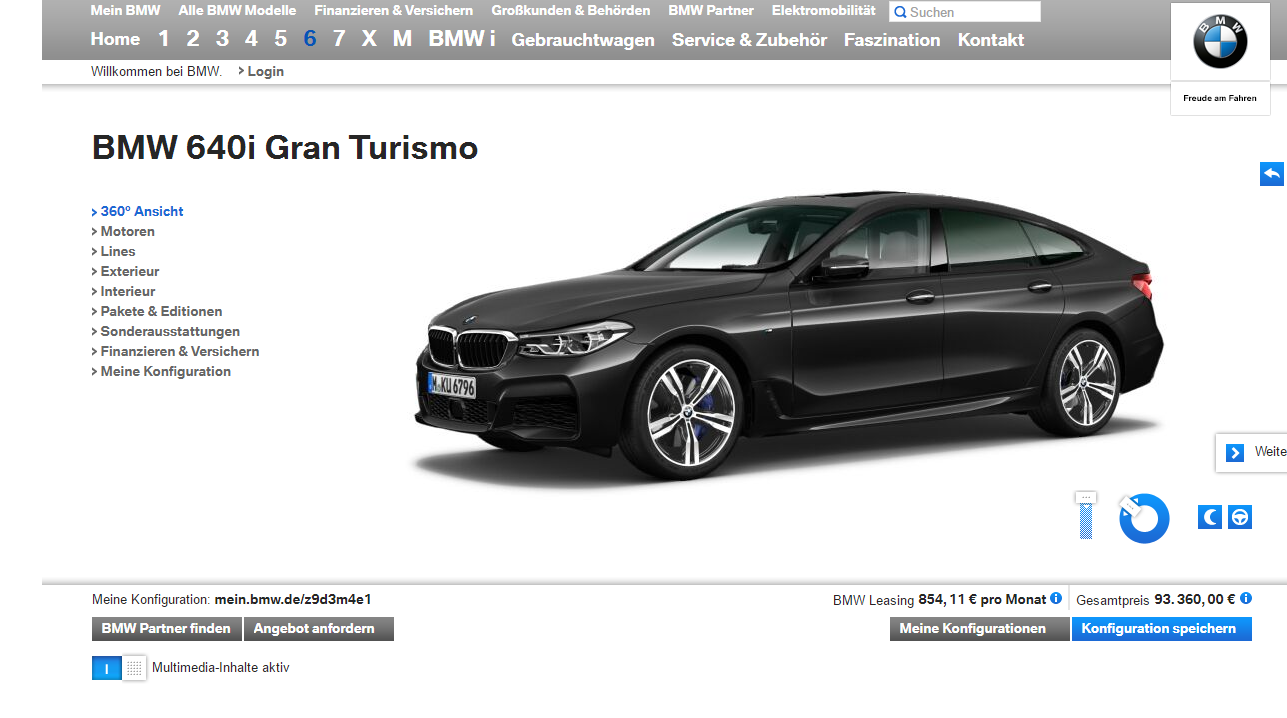This screenshot has width=1287, height=718.
Task: Click the blue arrow next to Weiter
Action: pyautogui.click(x=1235, y=452)
